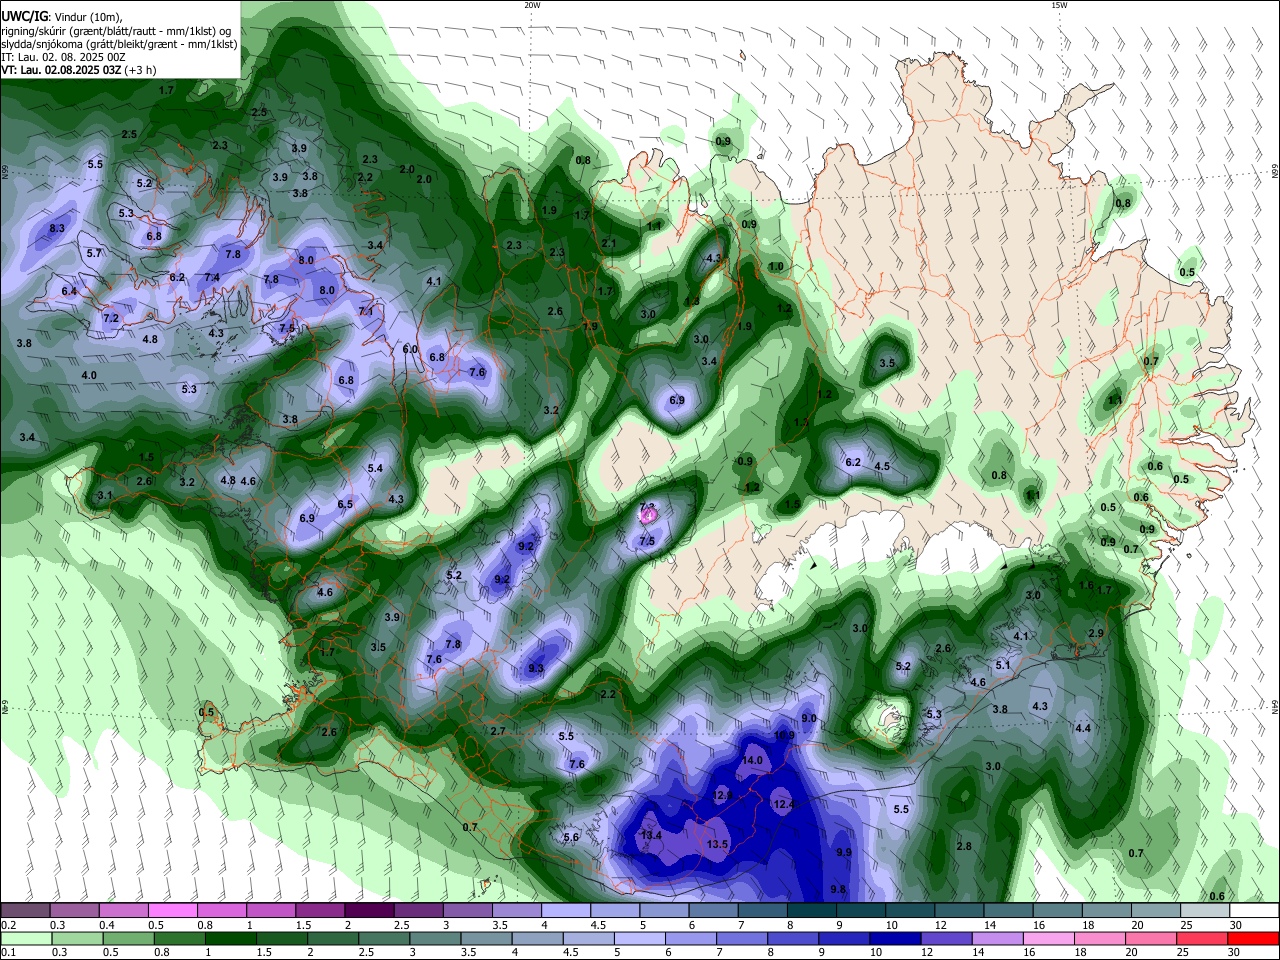
Task: Select the bright magenta swatch in upper legend
Action: click(172, 911)
